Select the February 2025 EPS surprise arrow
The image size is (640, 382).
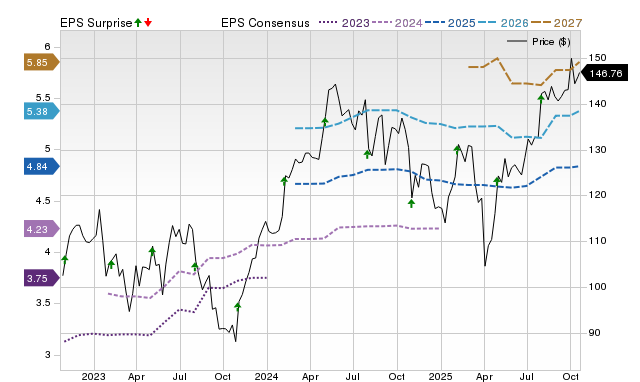[457, 149]
